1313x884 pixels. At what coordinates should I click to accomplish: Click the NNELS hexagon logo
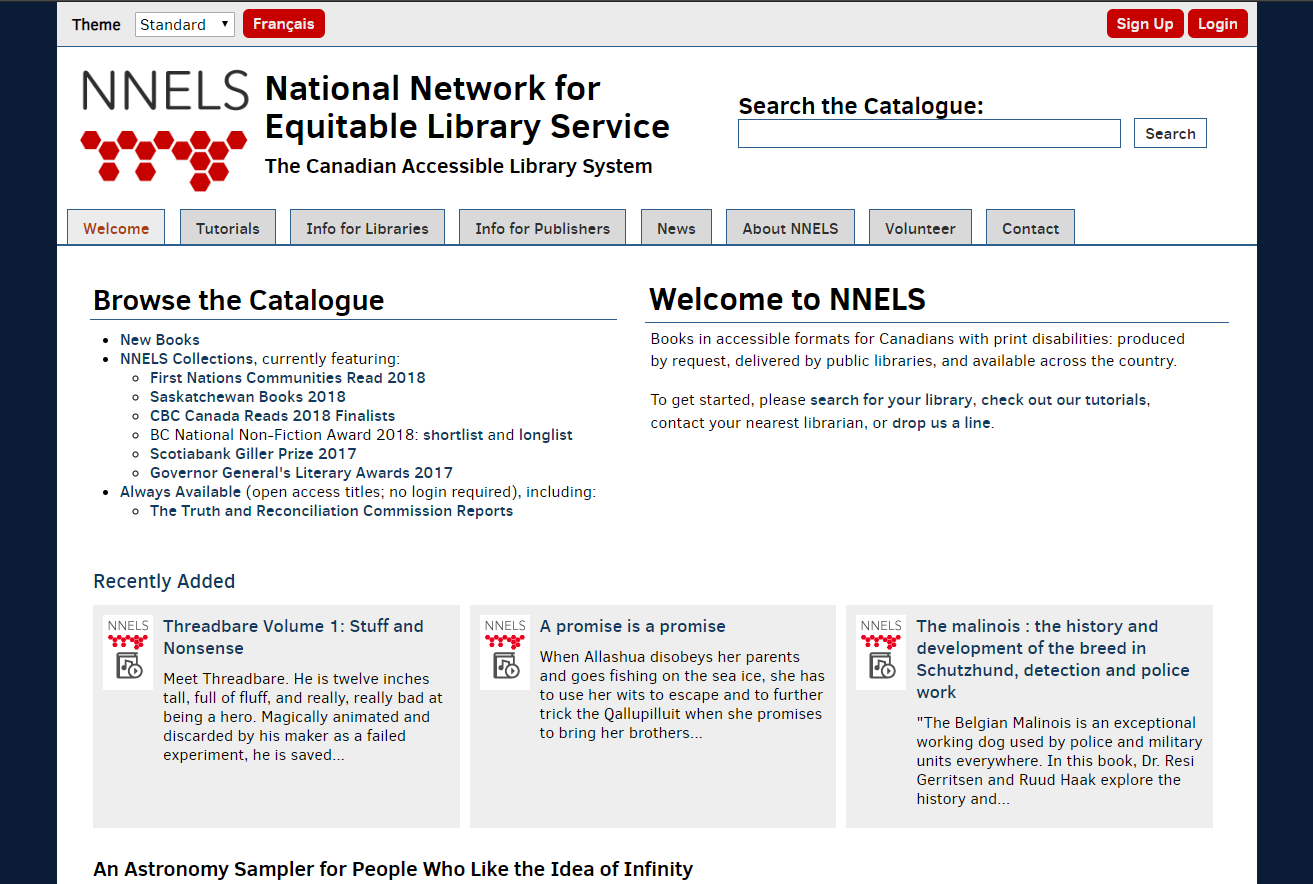point(164,130)
